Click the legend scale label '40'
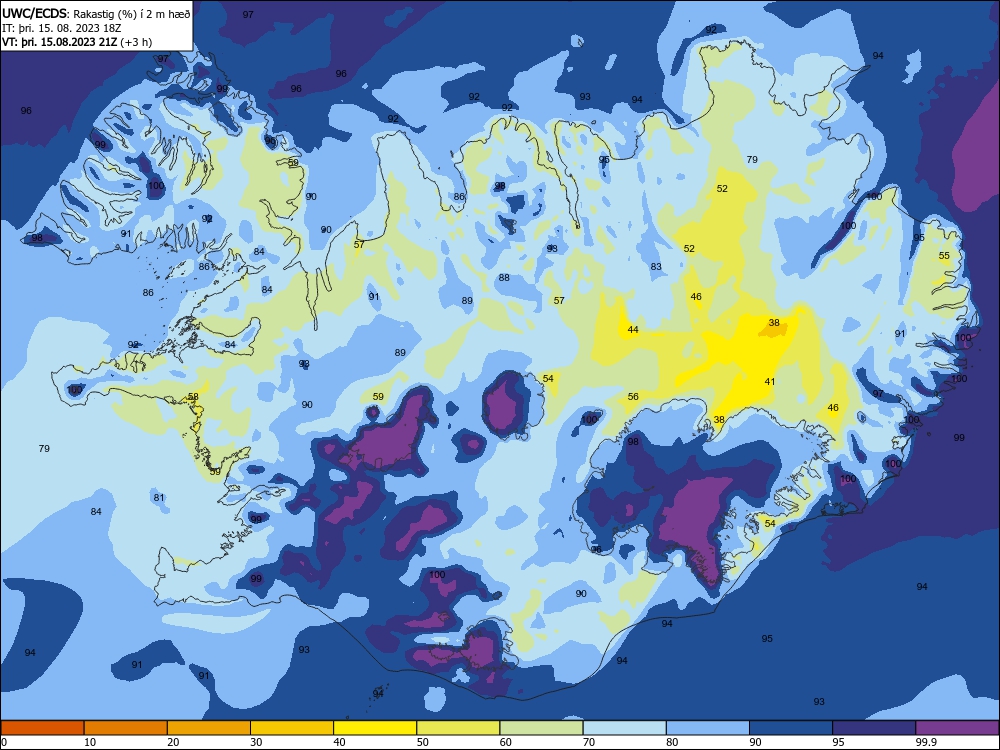This screenshot has height=750, width=1000. [339, 742]
